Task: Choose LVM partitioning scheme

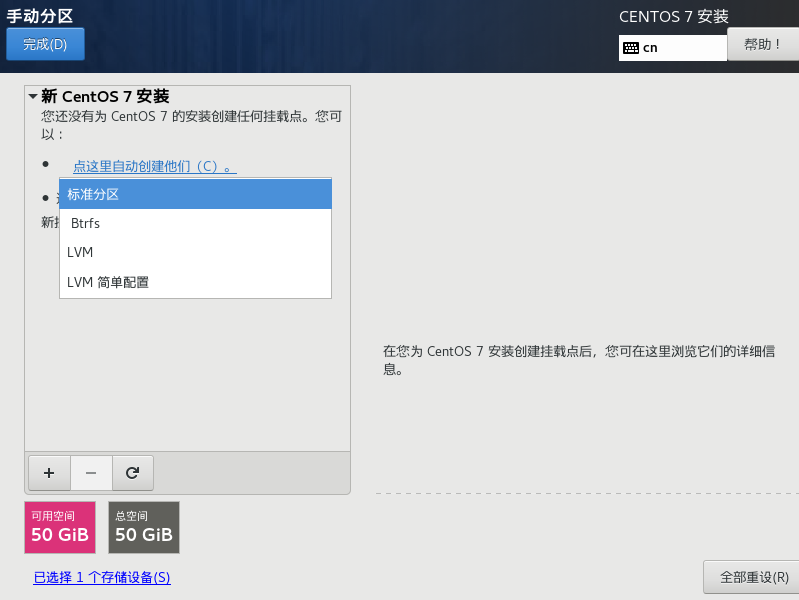Action: (195, 252)
